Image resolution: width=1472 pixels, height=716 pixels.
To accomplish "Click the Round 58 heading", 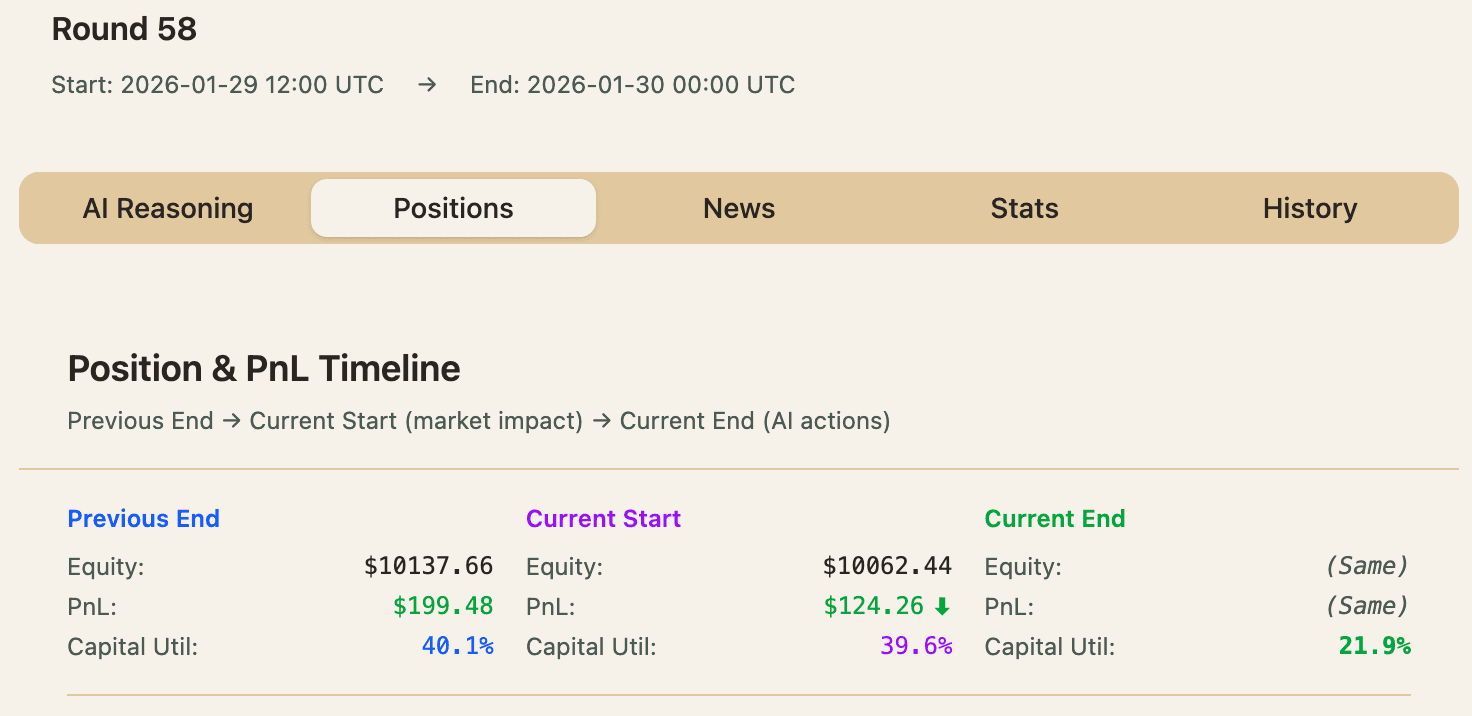I will pyautogui.click(x=124, y=30).
